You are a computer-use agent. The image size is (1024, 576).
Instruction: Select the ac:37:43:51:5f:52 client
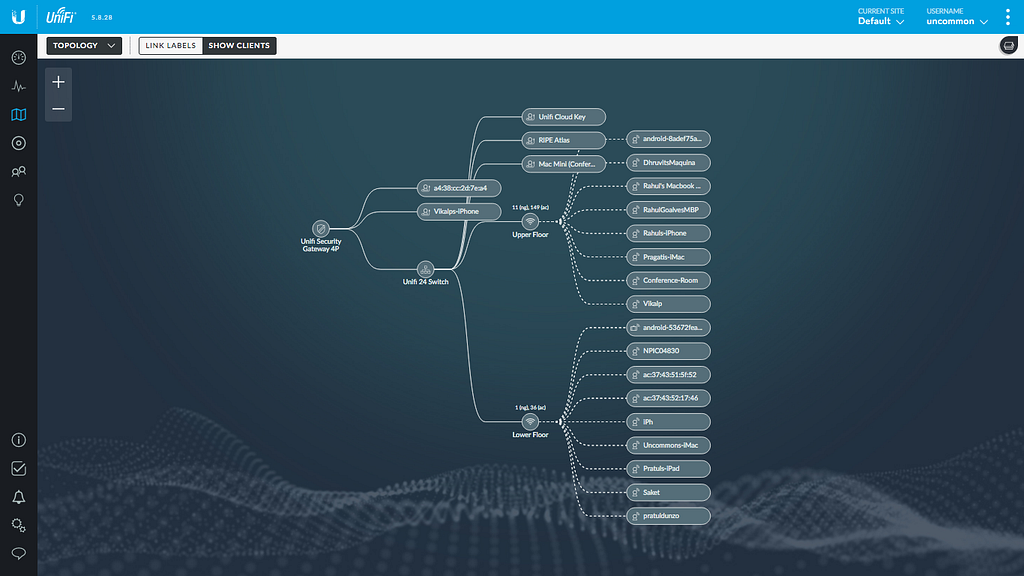tap(668, 375)
